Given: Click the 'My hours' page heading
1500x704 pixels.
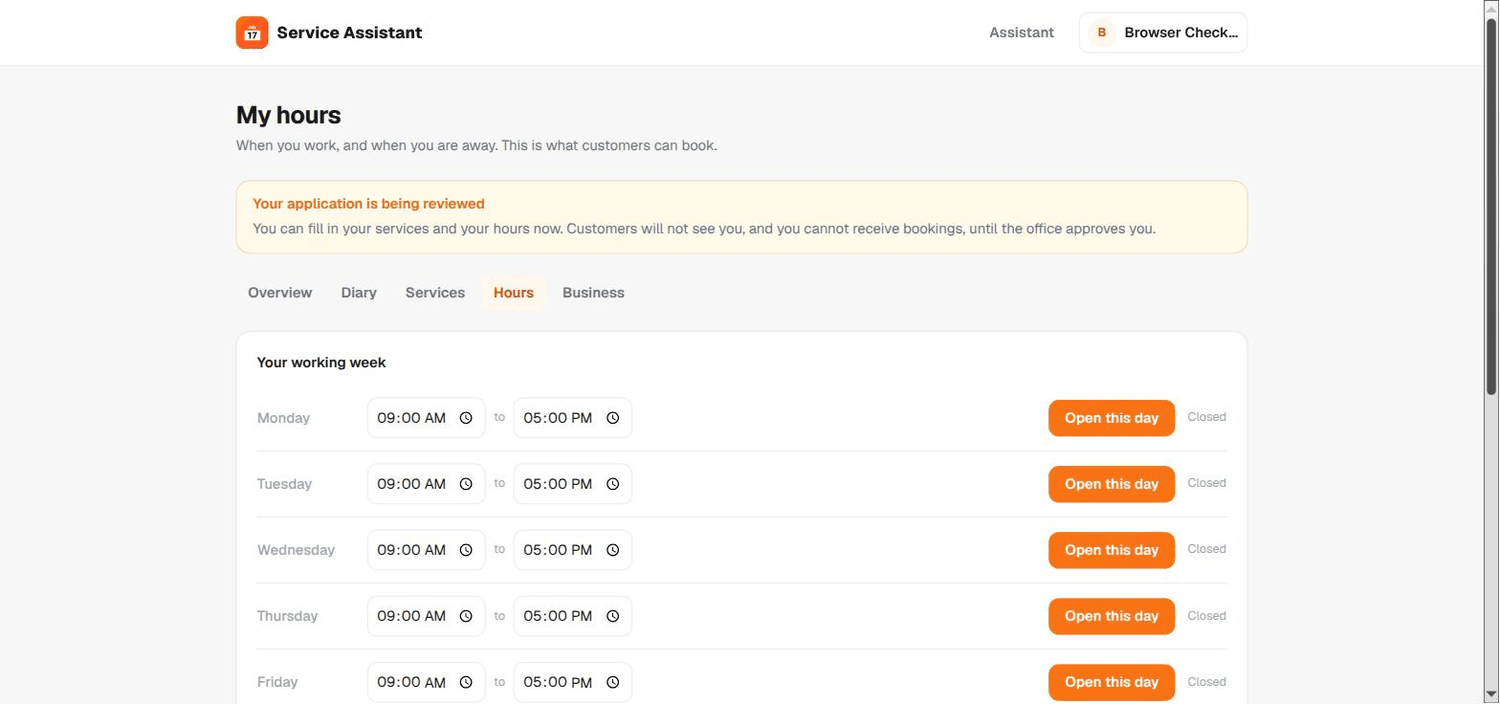Looking at the screenshot, I should (288, 115).
